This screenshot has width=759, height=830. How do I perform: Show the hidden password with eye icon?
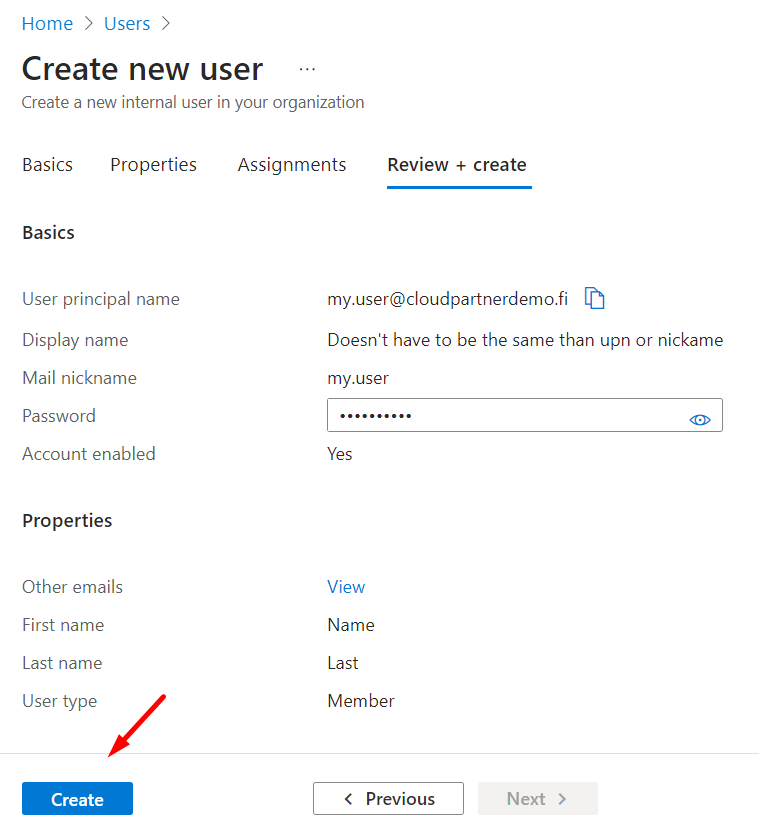[700, 419]
